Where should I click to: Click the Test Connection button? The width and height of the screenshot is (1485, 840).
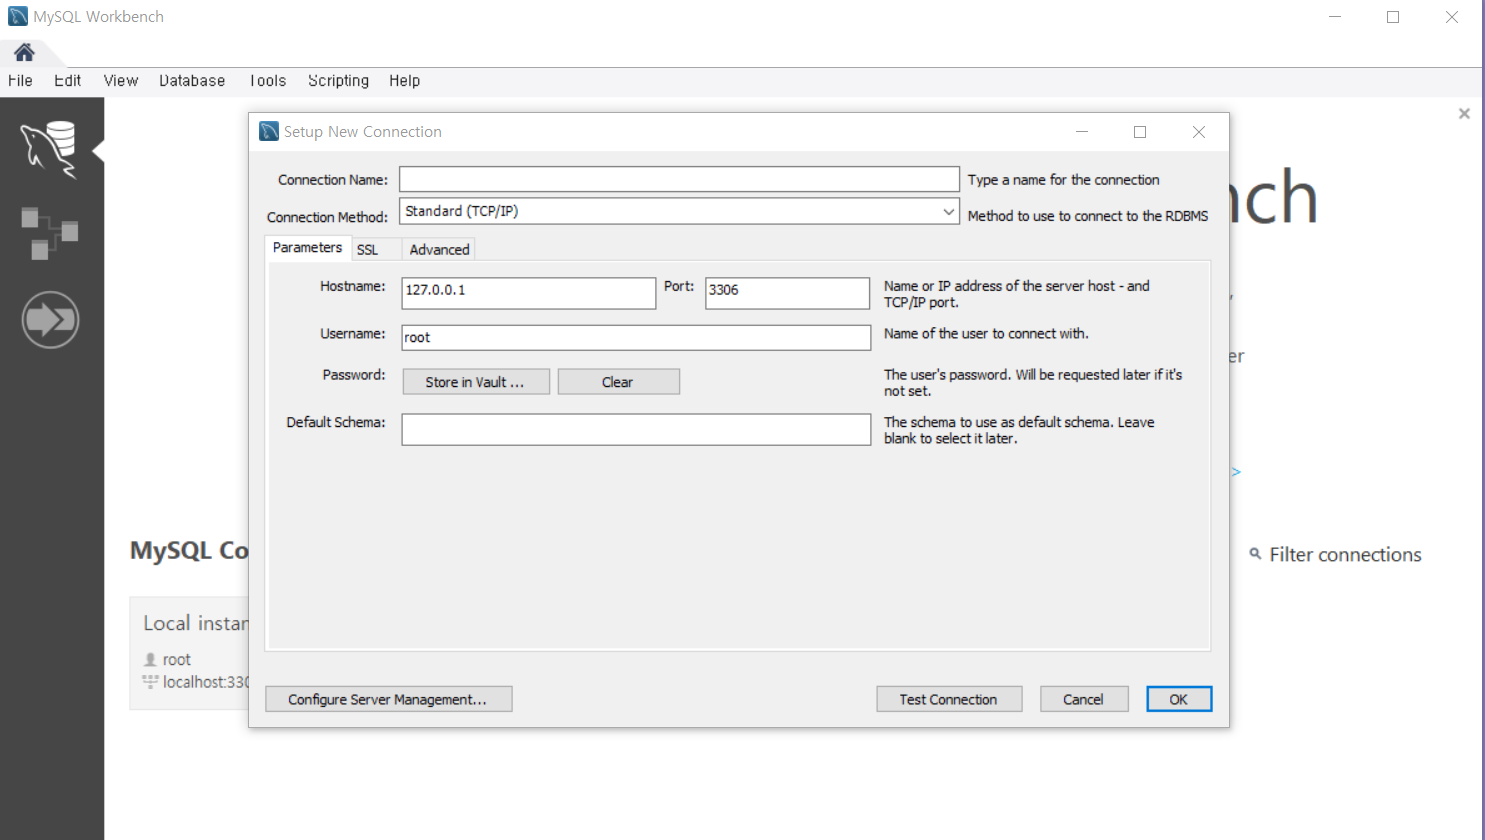(x=949, y=699)
